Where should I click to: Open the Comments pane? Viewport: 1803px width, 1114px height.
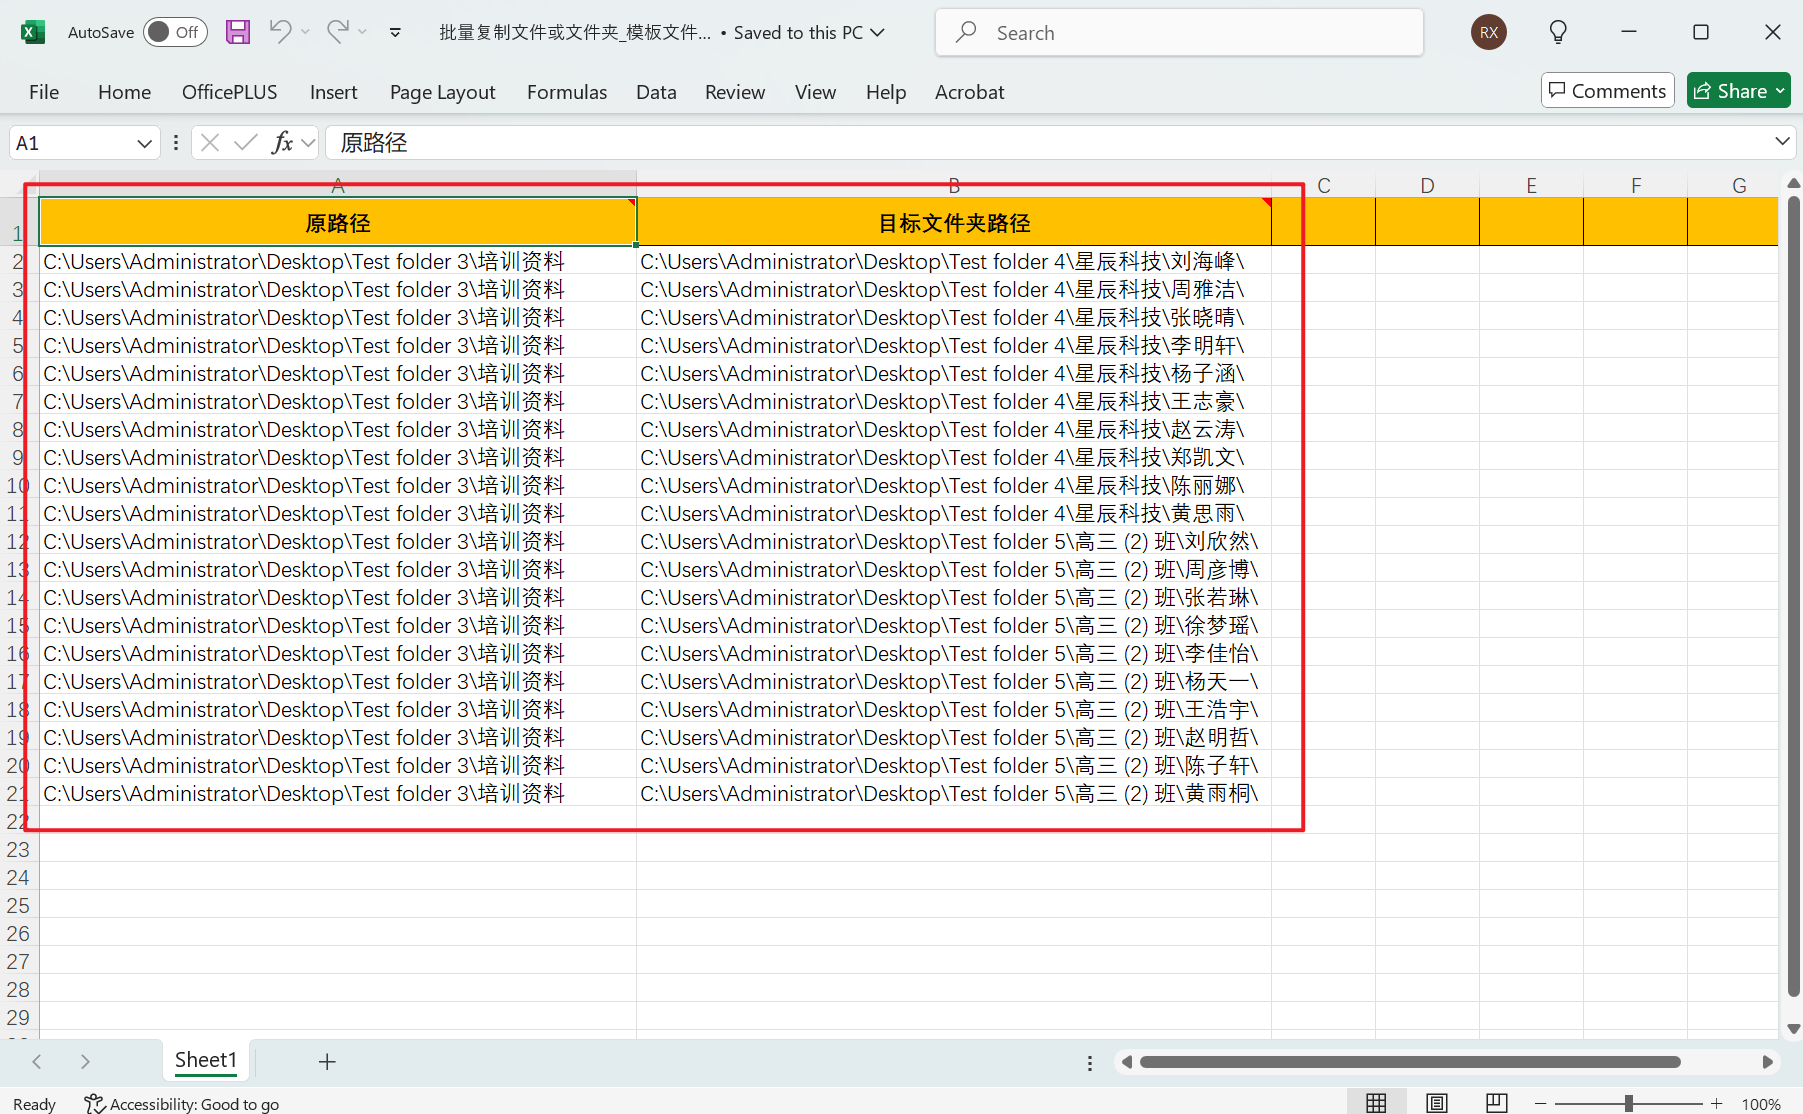(x=1607, y=90)
